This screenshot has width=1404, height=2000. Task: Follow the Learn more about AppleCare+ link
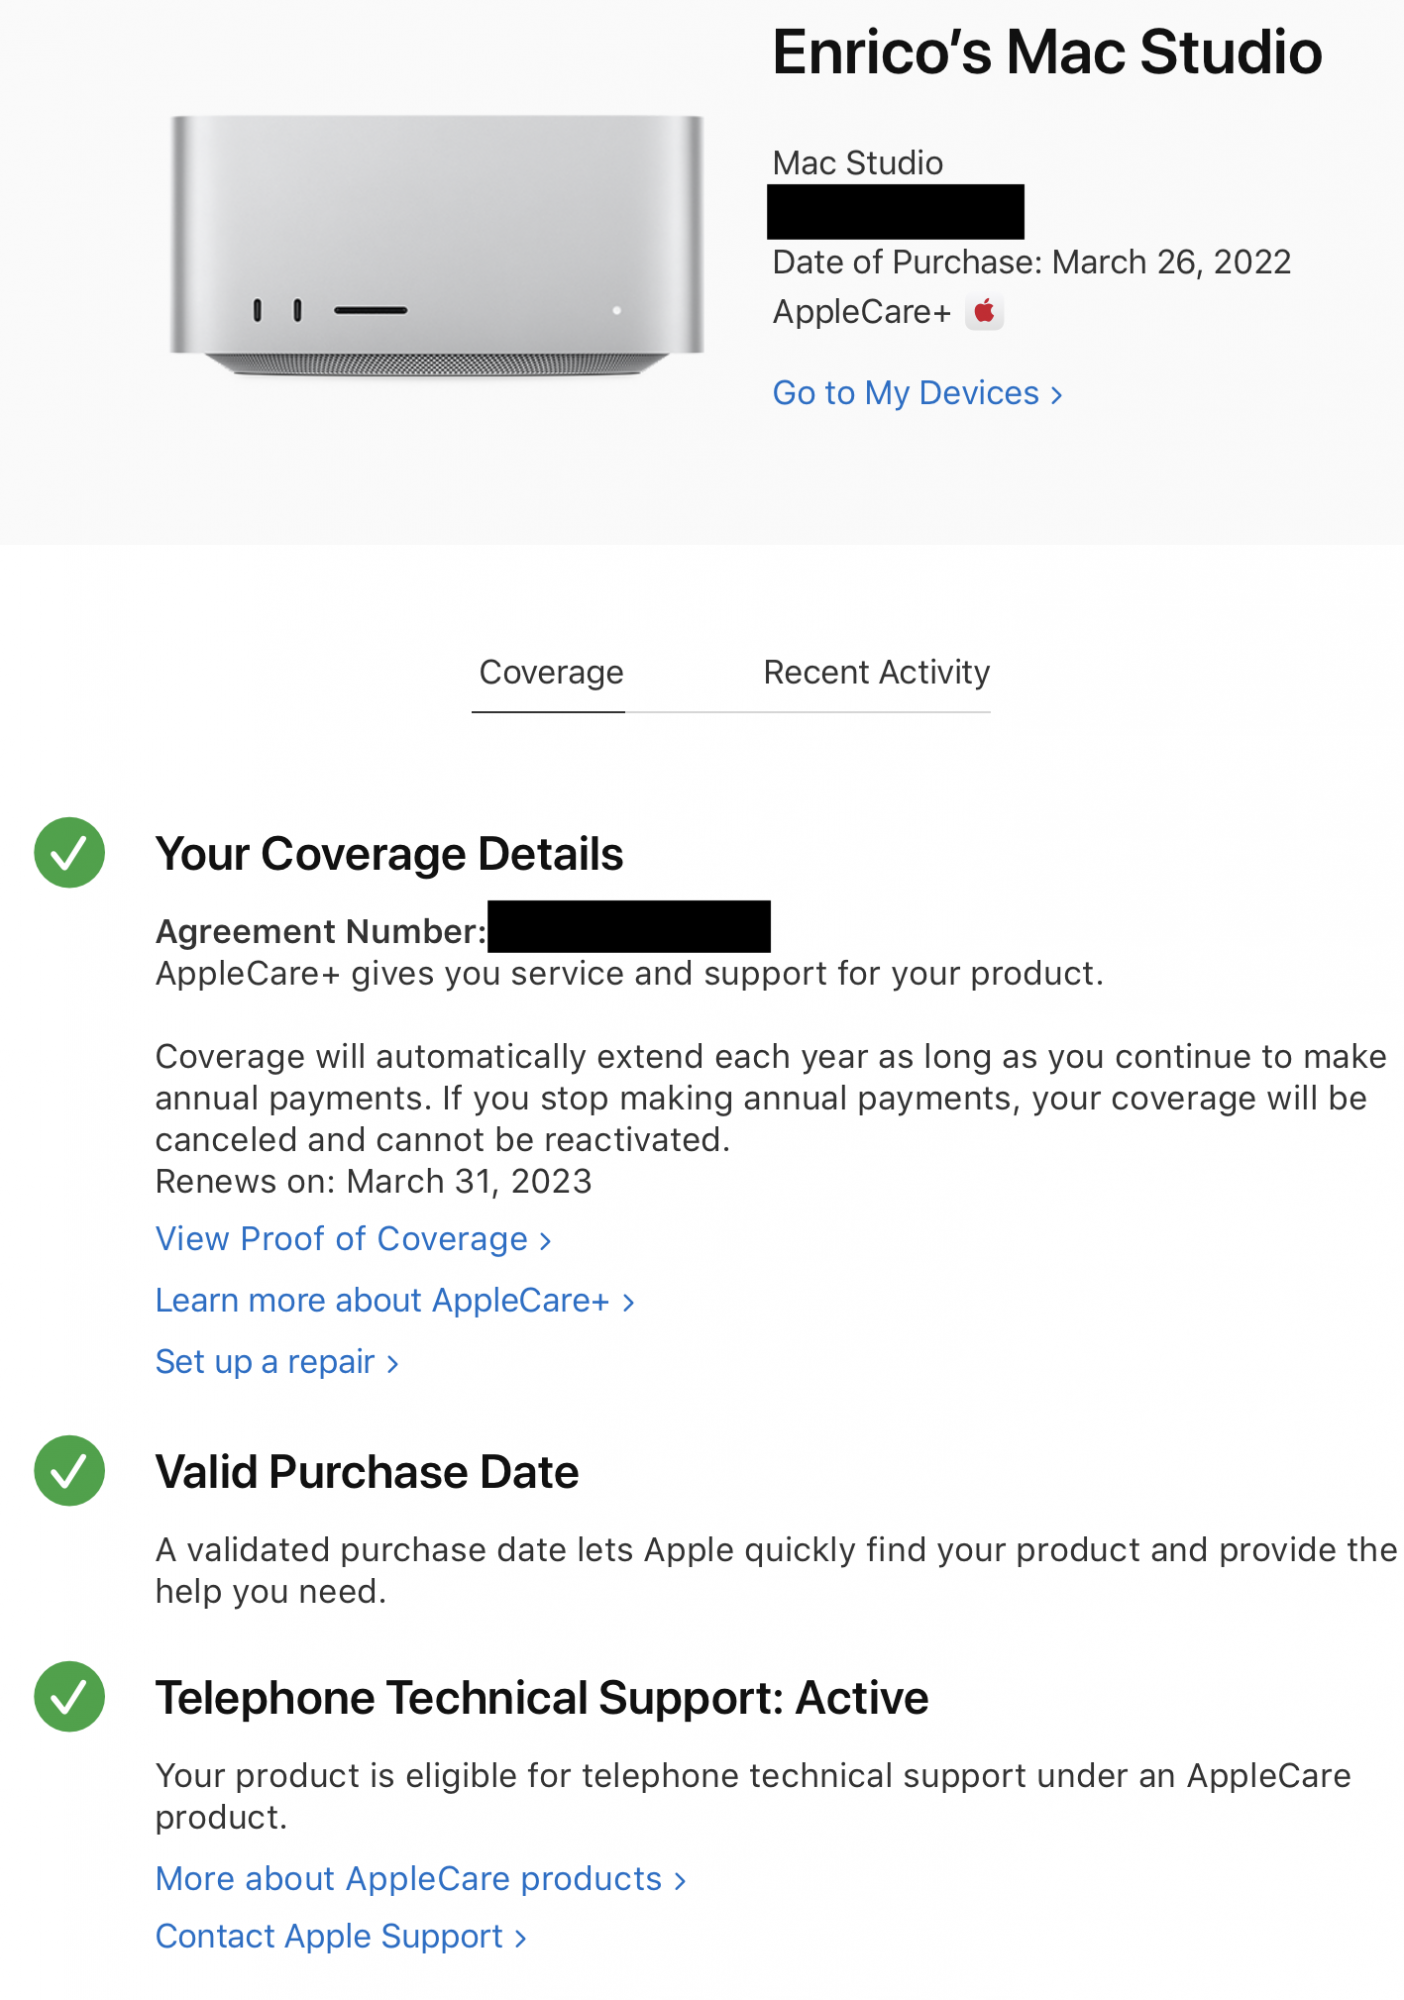(x=394, y=1300)
